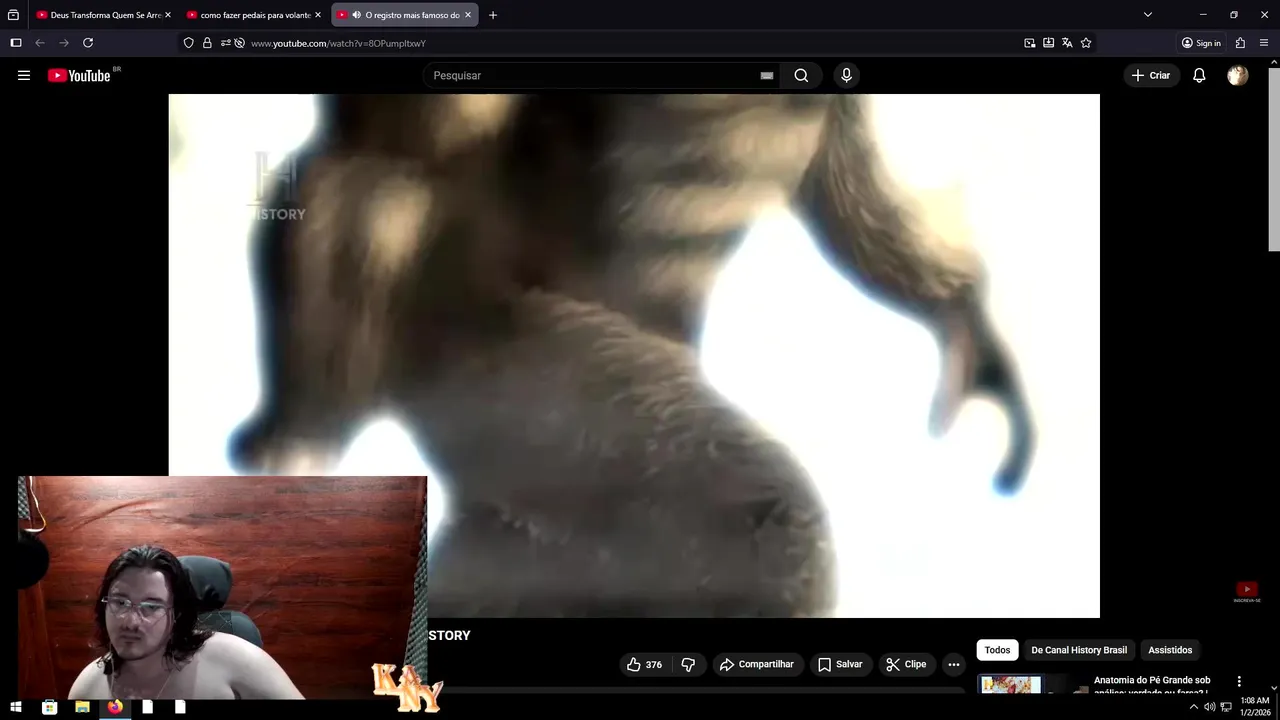Select the De Canal History Brasil chip
1280x720 pixels.
(1079, 650)
